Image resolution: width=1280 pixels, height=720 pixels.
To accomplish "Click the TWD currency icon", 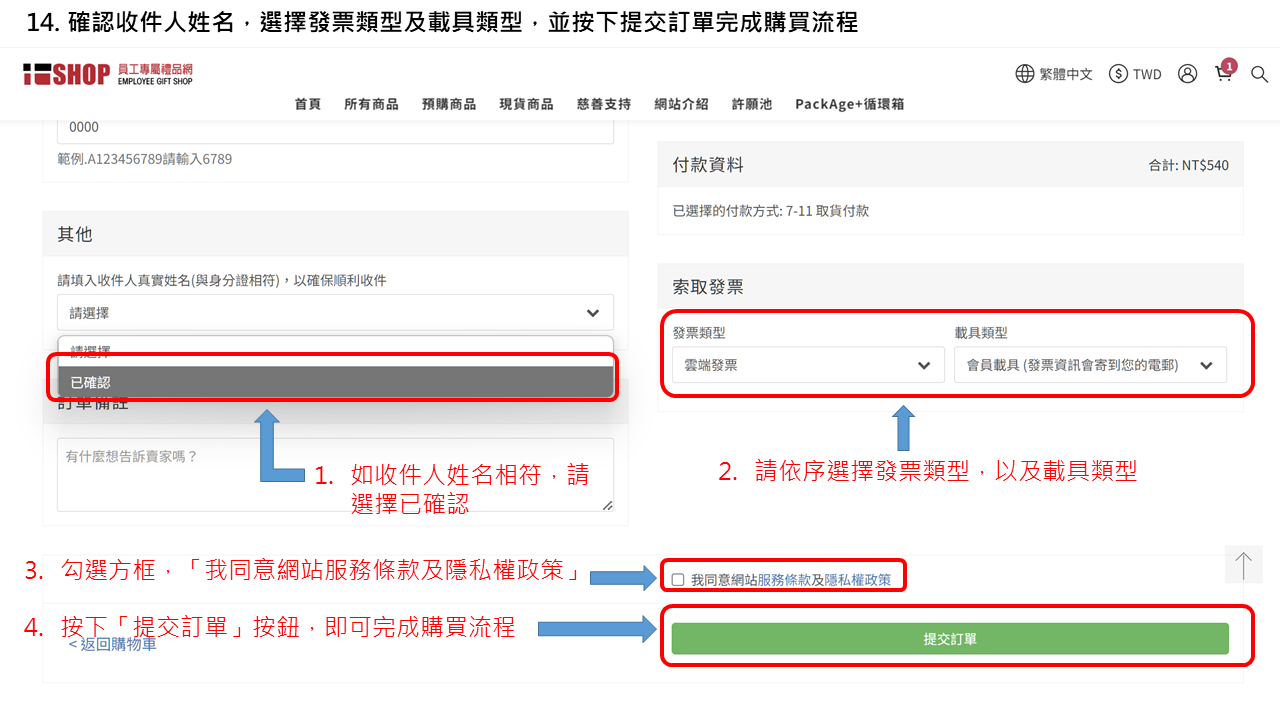I will point(1118,74).
